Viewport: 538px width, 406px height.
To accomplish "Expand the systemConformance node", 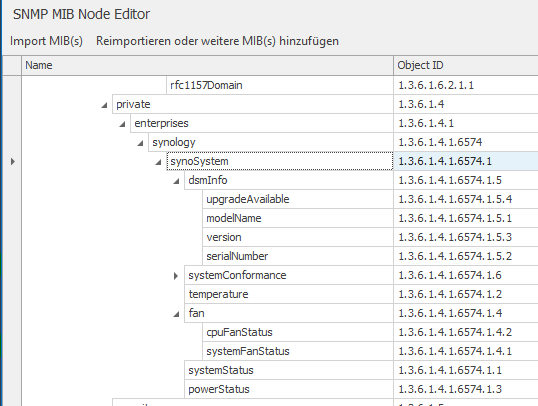I will pos(176,276).
